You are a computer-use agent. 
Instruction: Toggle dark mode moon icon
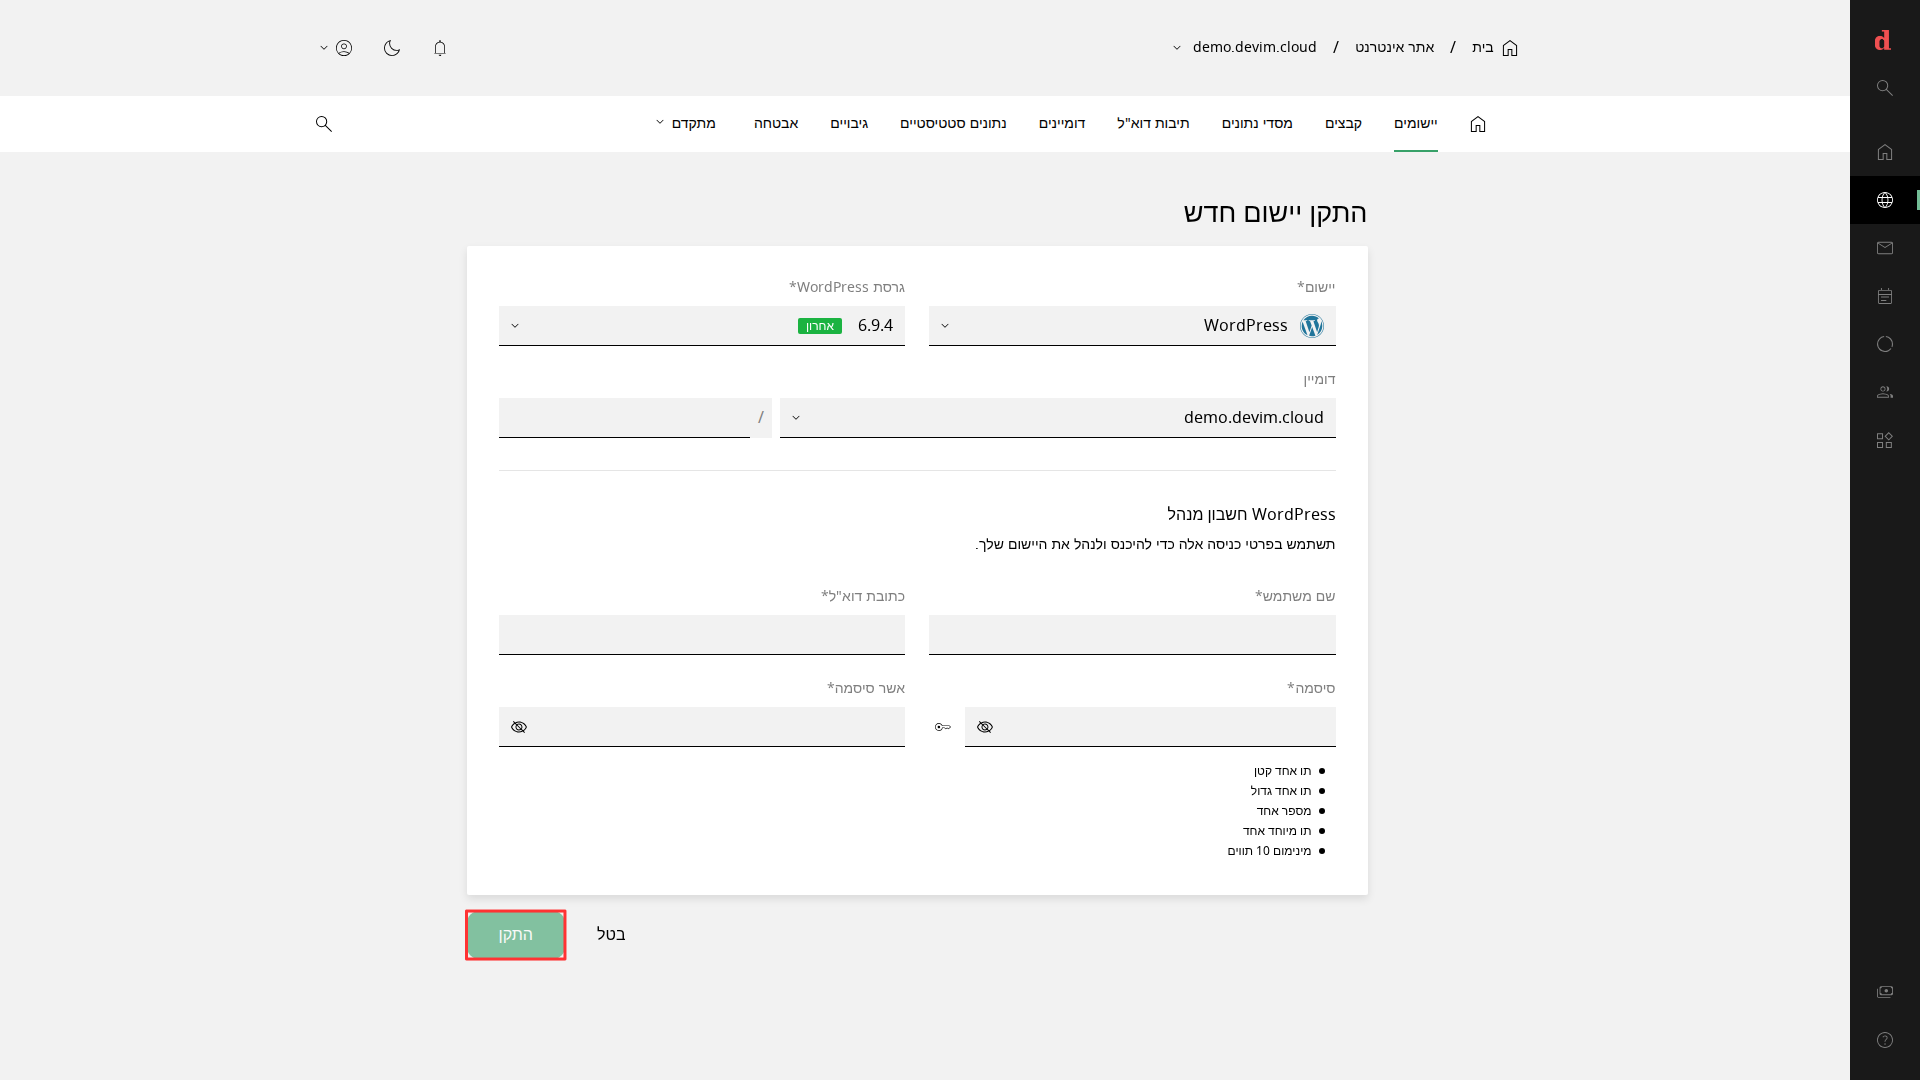[392, 48]
